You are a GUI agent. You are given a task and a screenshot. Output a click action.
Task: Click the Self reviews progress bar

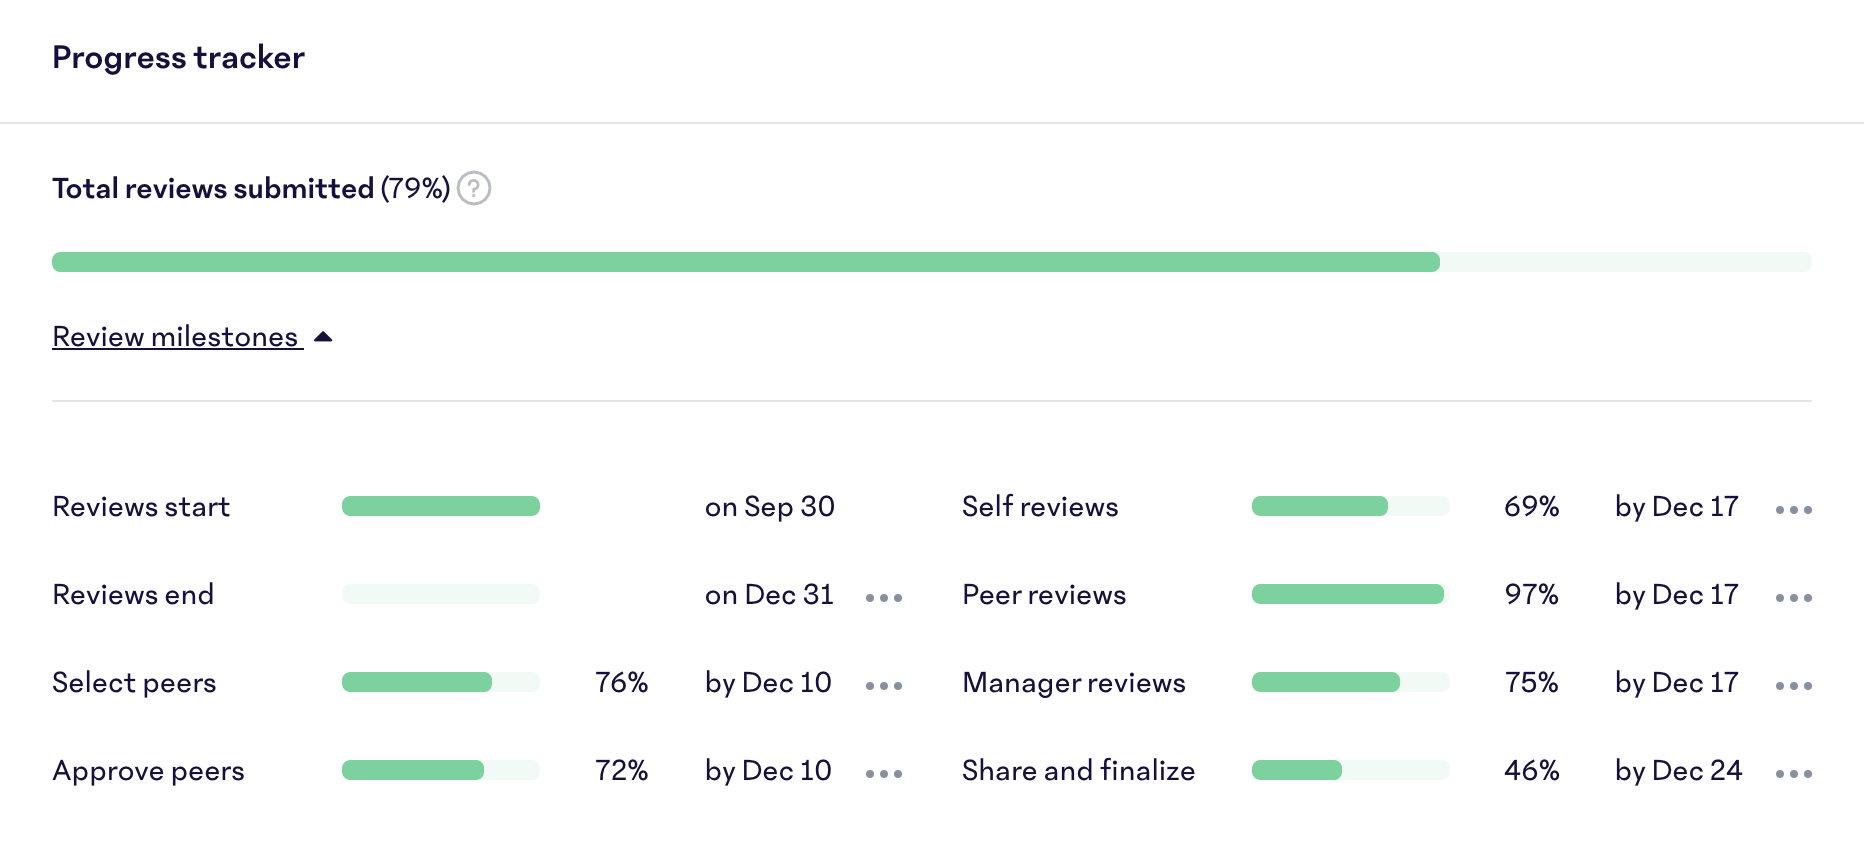[1350, 506]
